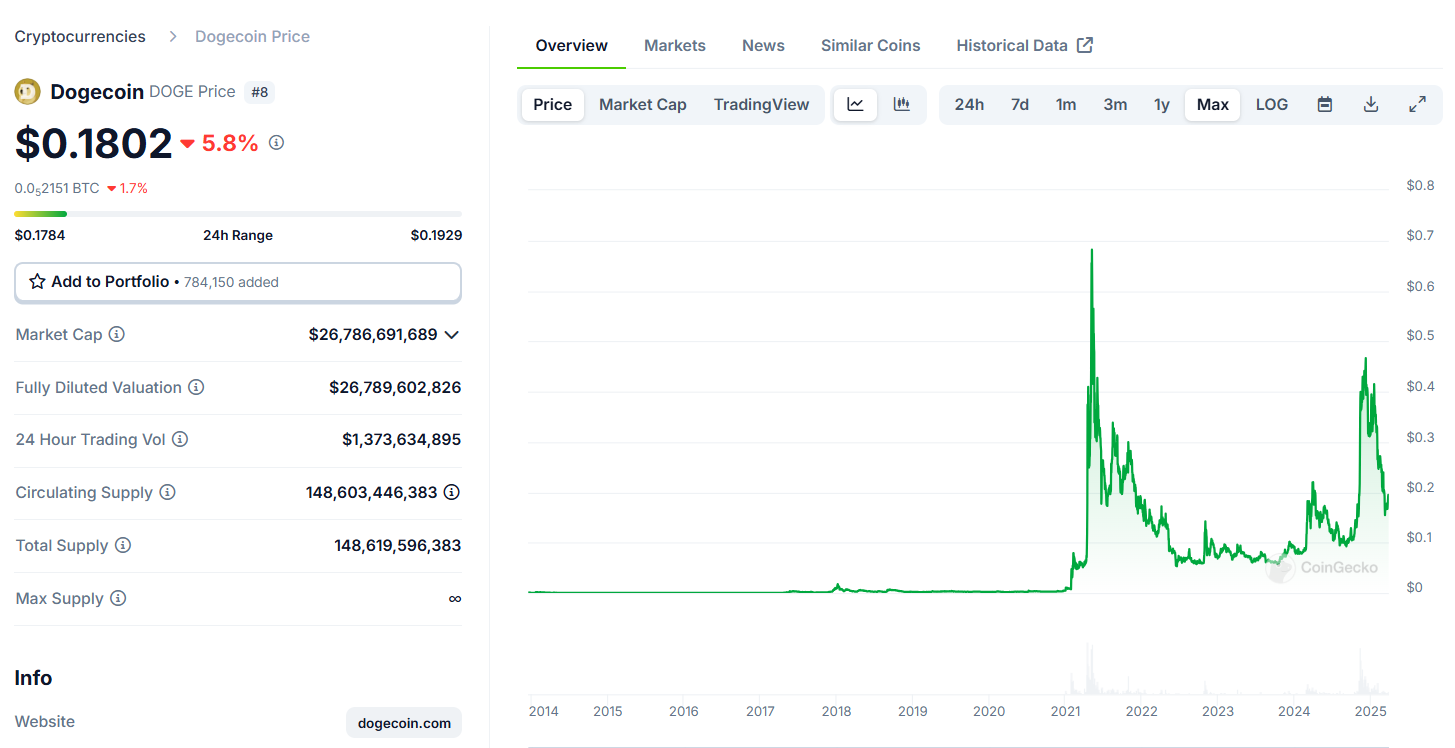The image size is (1455, 748).
Task: Open Market Cap info tooltip icon
Action: point(117,334)
